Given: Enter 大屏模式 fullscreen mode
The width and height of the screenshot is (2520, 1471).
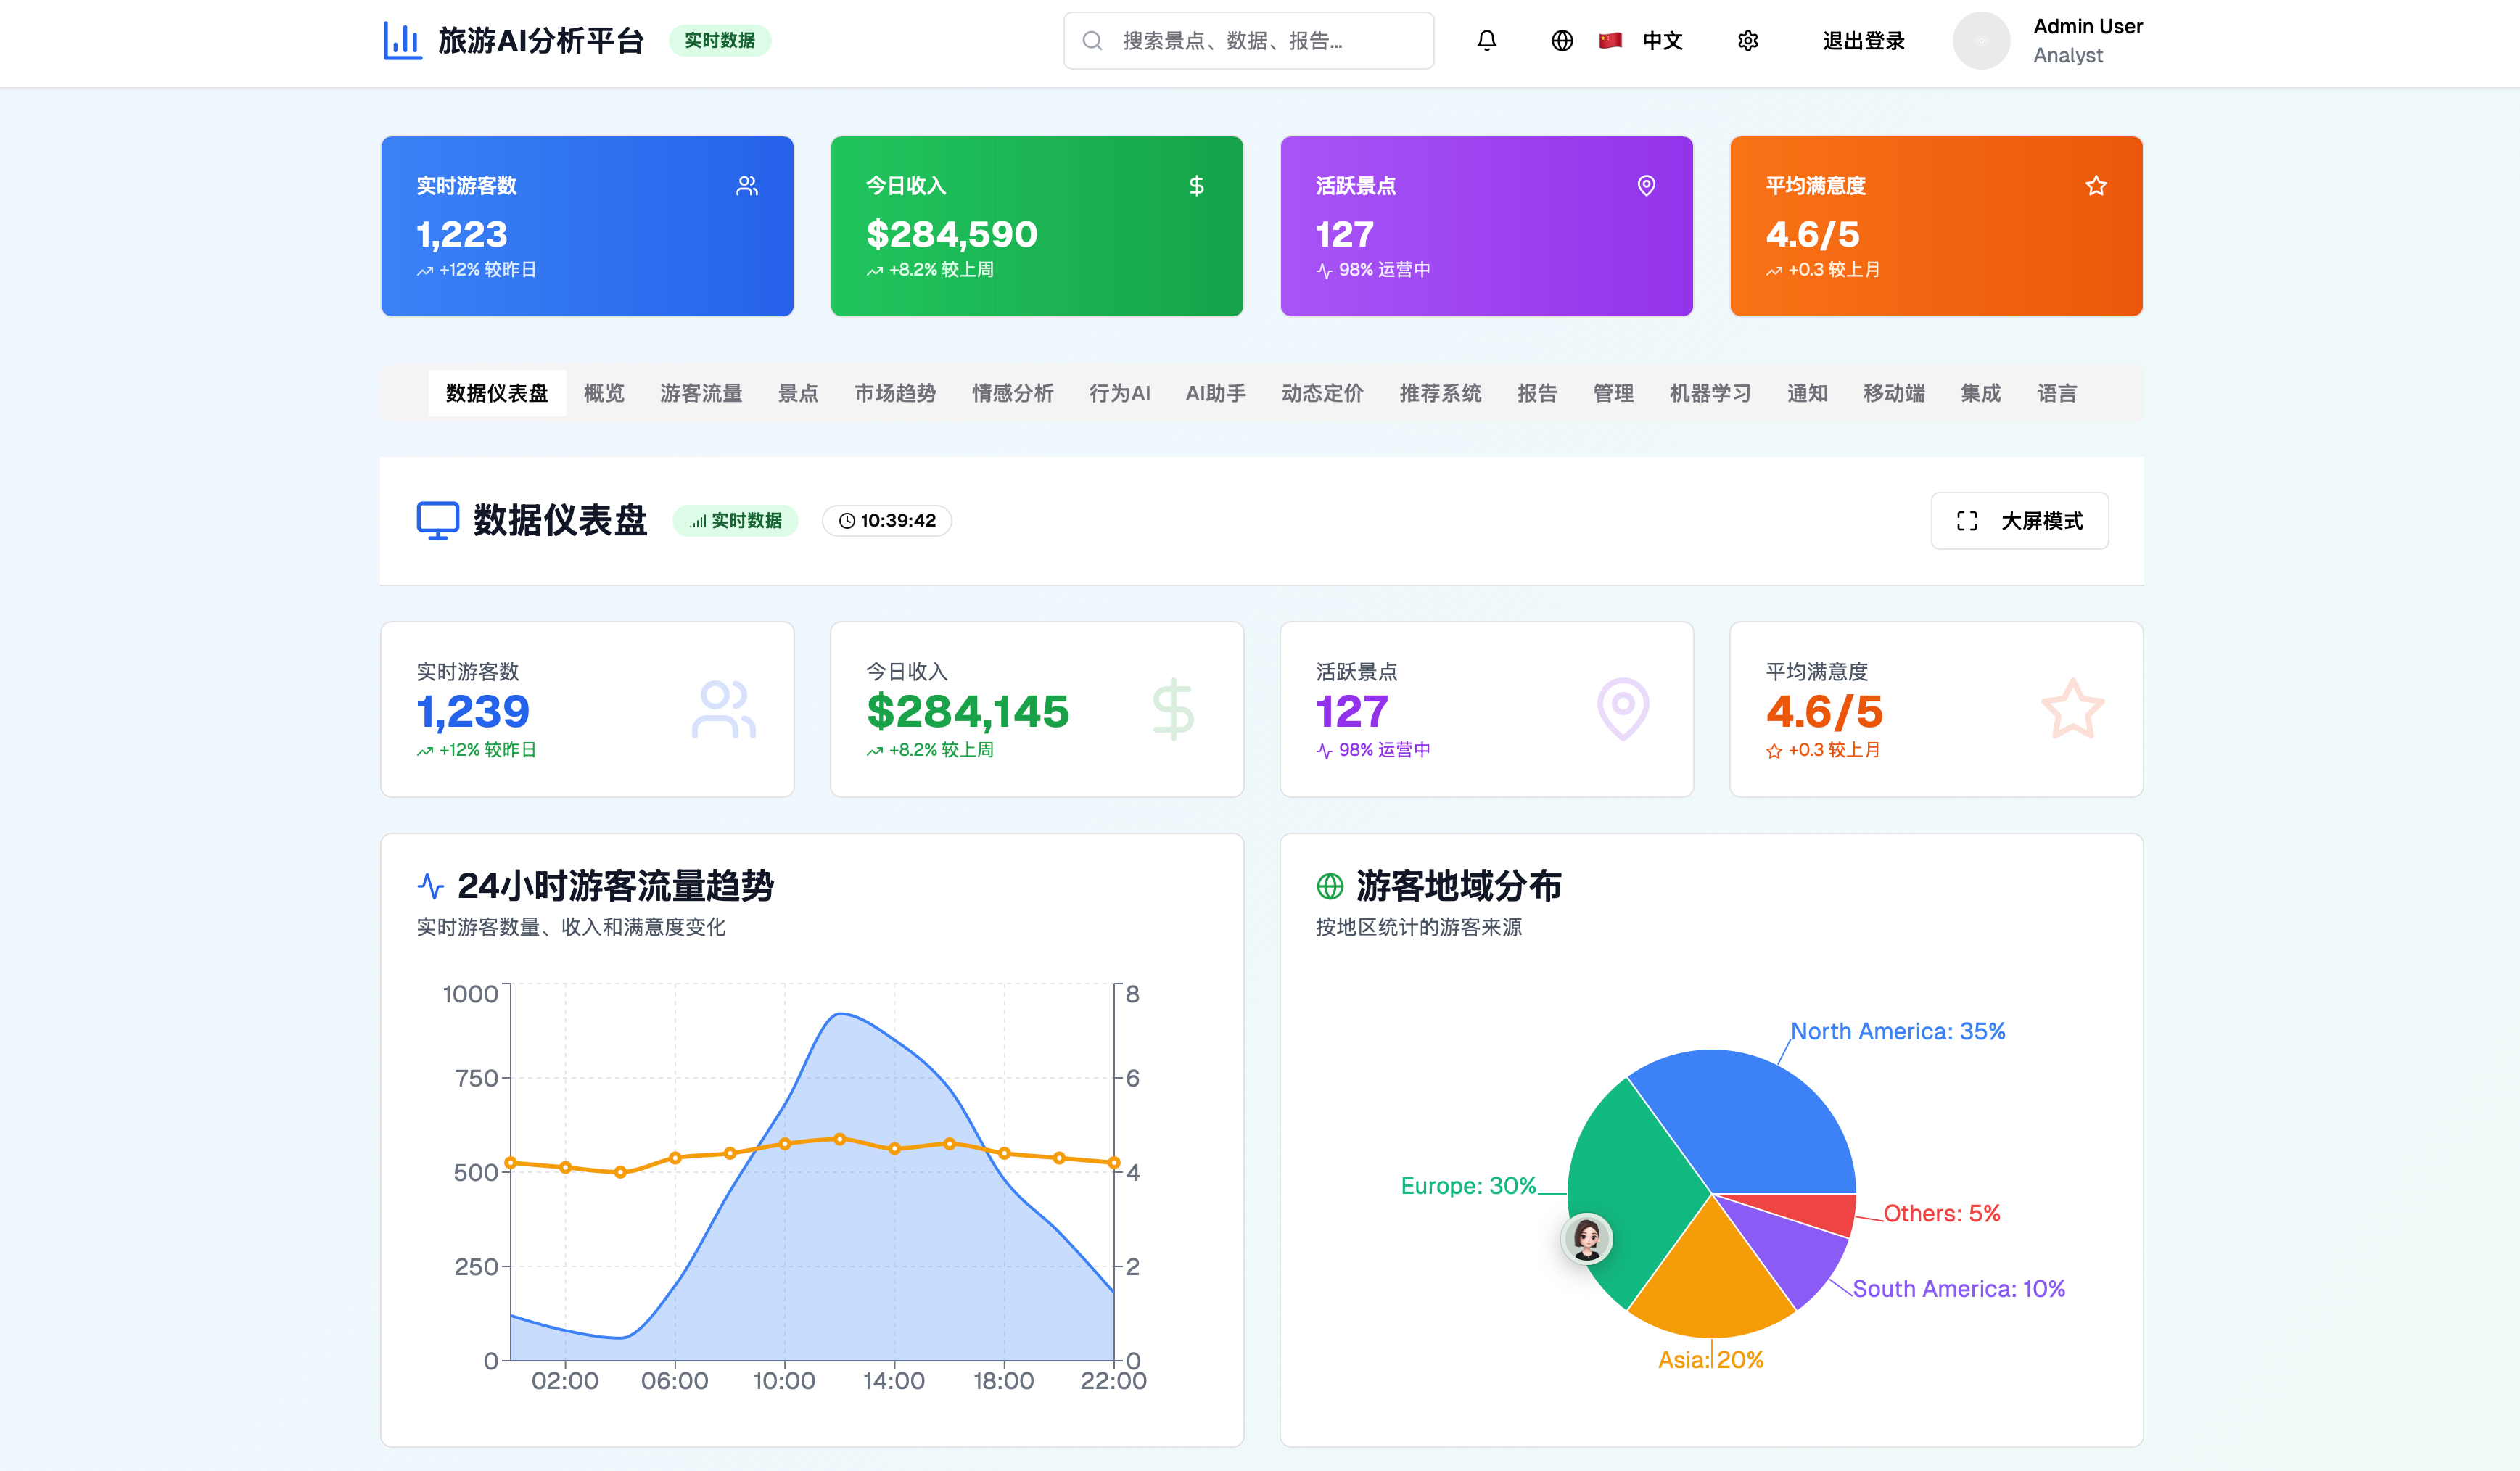Looking at the screenshot, I should (2019, 521).
